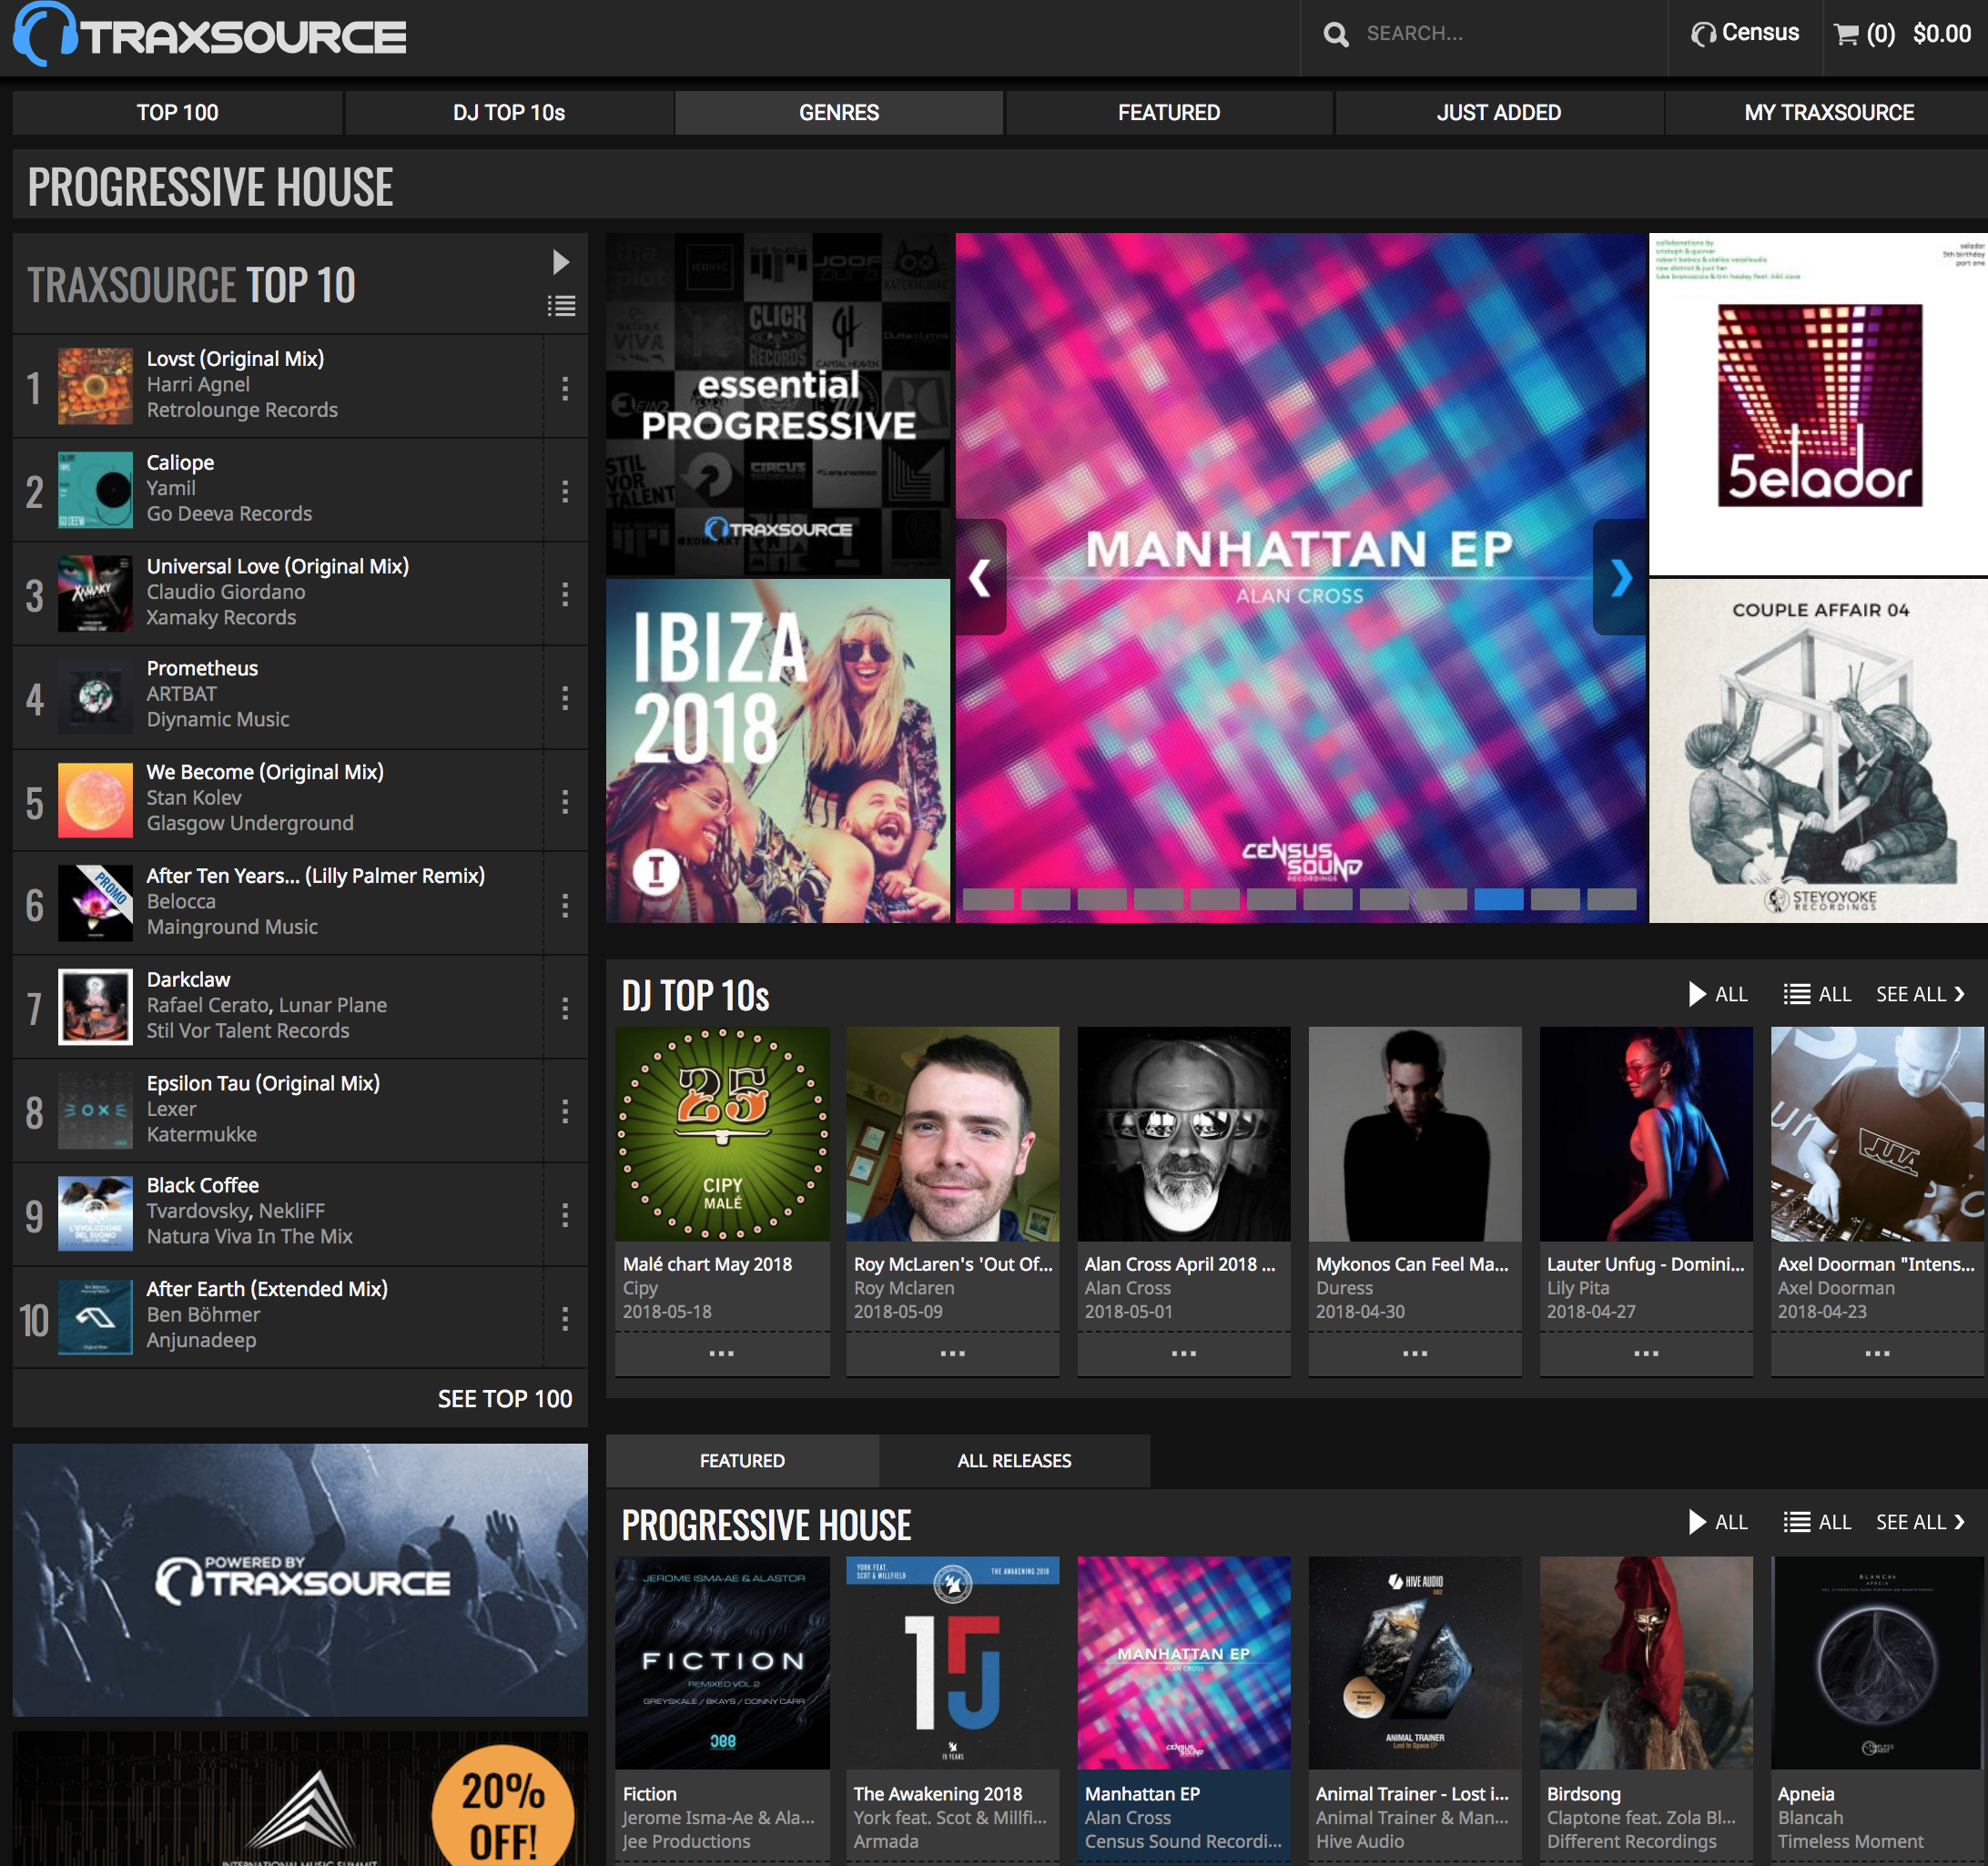
Task: Open options menu for Darkclaw track
Action: point(565,1009)
